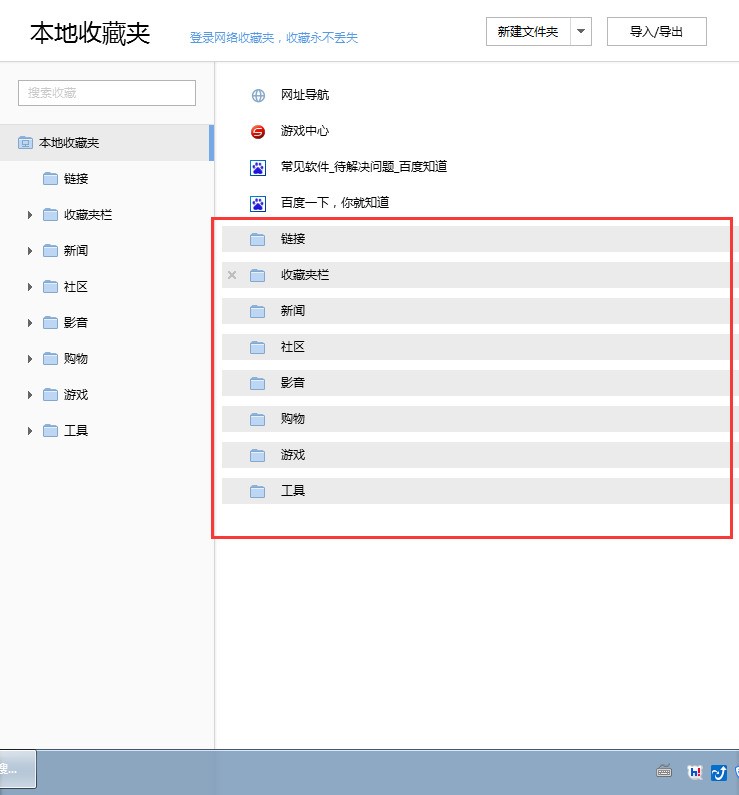The height and width of the screenshot is (795, 739).
Task: Click the 新建文件夹 button
Action: (528, 31)
